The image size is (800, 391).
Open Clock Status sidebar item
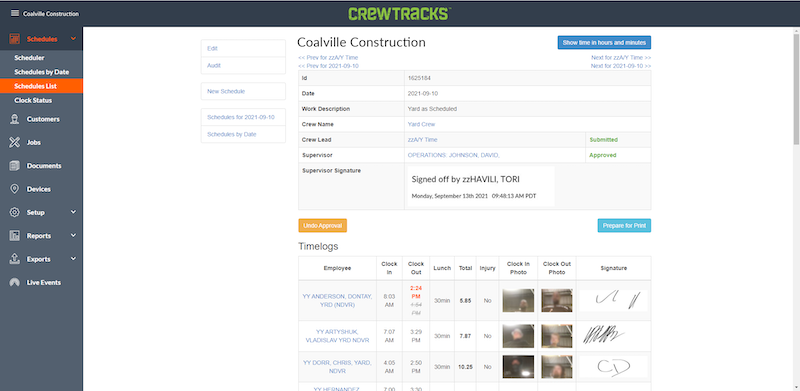click(33, 101)
